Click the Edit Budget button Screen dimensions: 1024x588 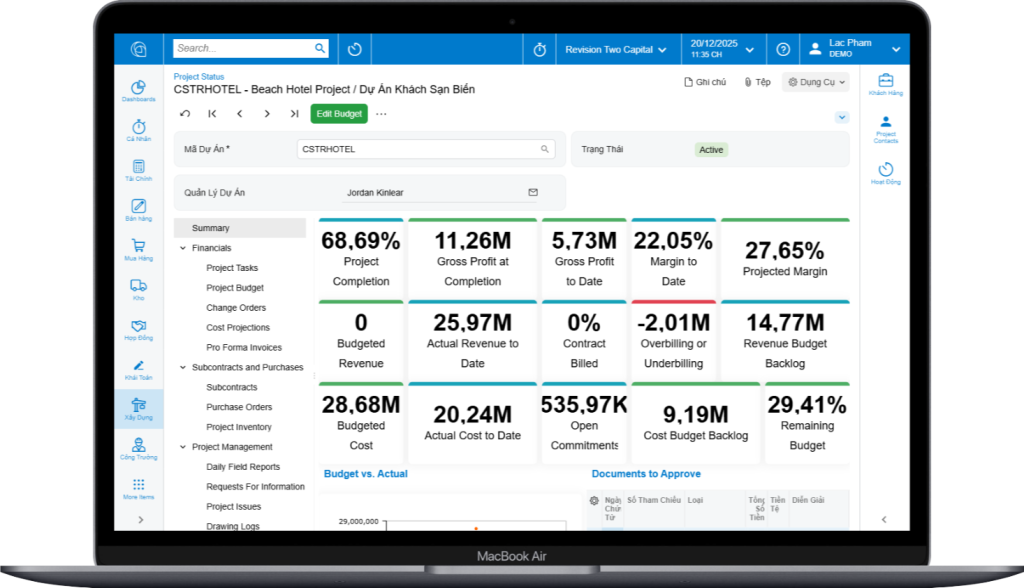click(339, 114)
